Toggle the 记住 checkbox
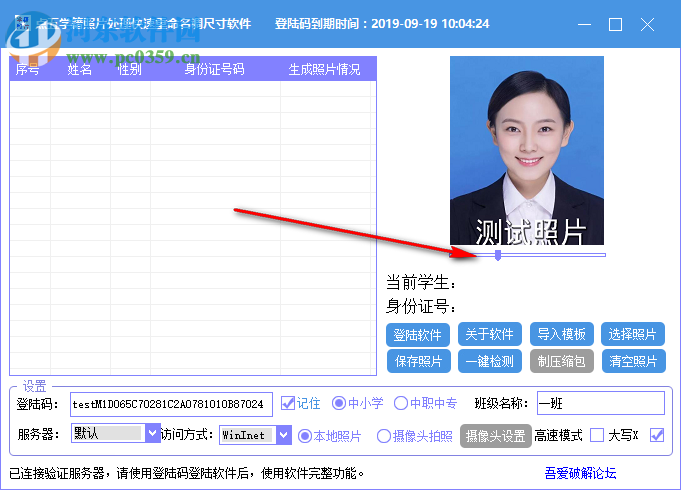The image size is (681, 490). click(x=288, y=403)
